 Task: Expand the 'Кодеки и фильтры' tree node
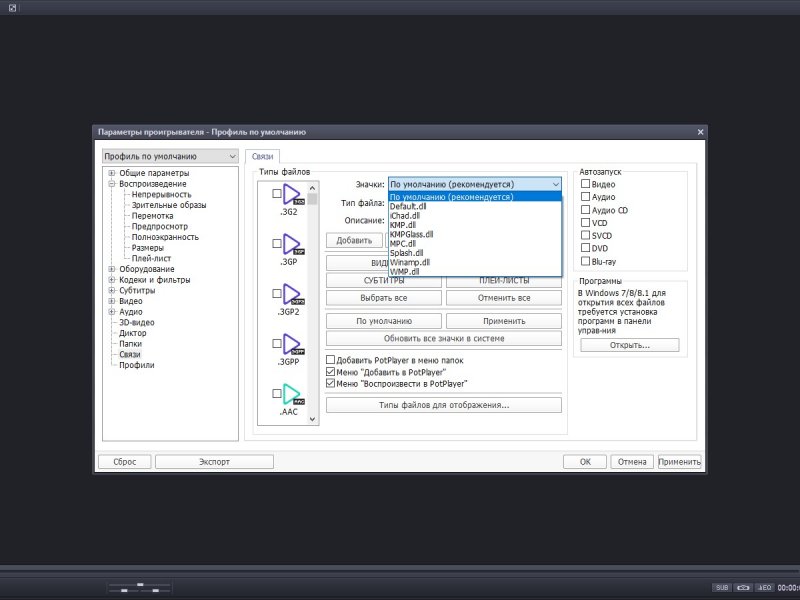coord(112,280)
